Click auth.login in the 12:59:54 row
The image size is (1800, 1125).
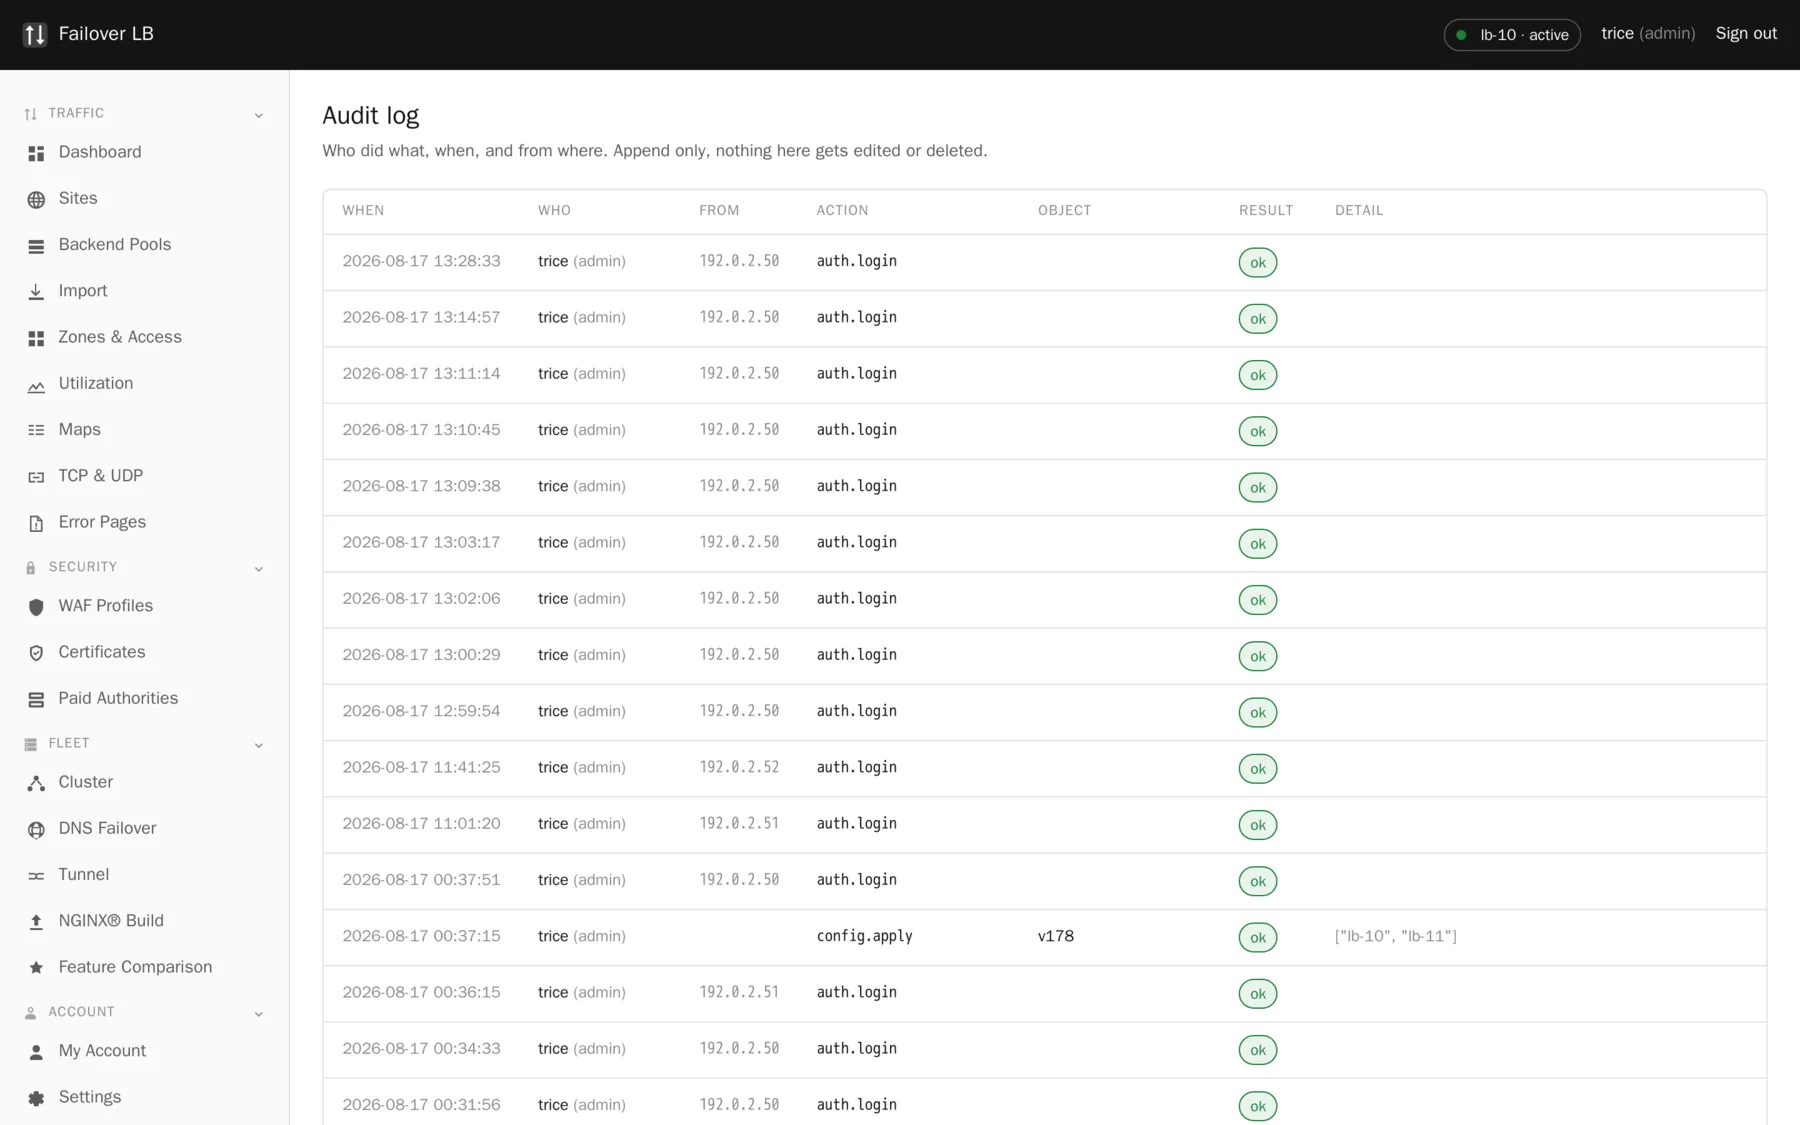(x=856, y=711)
